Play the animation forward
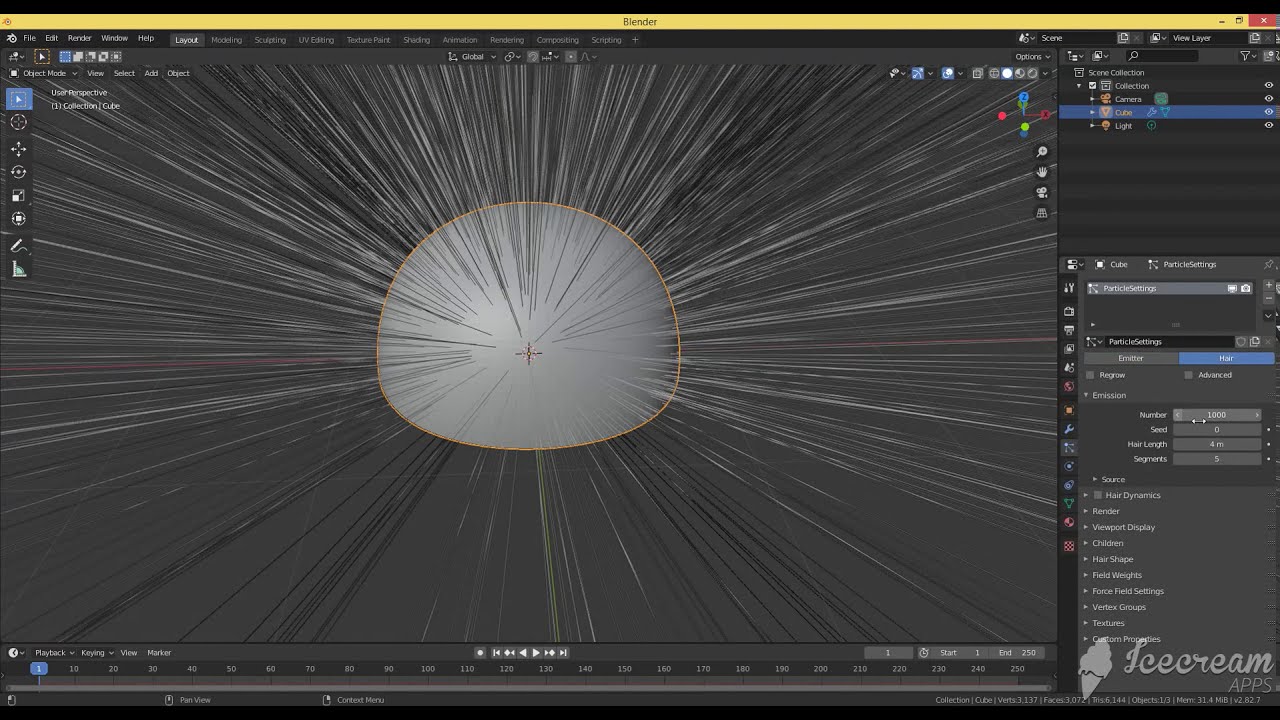 (x=536, y=653)
